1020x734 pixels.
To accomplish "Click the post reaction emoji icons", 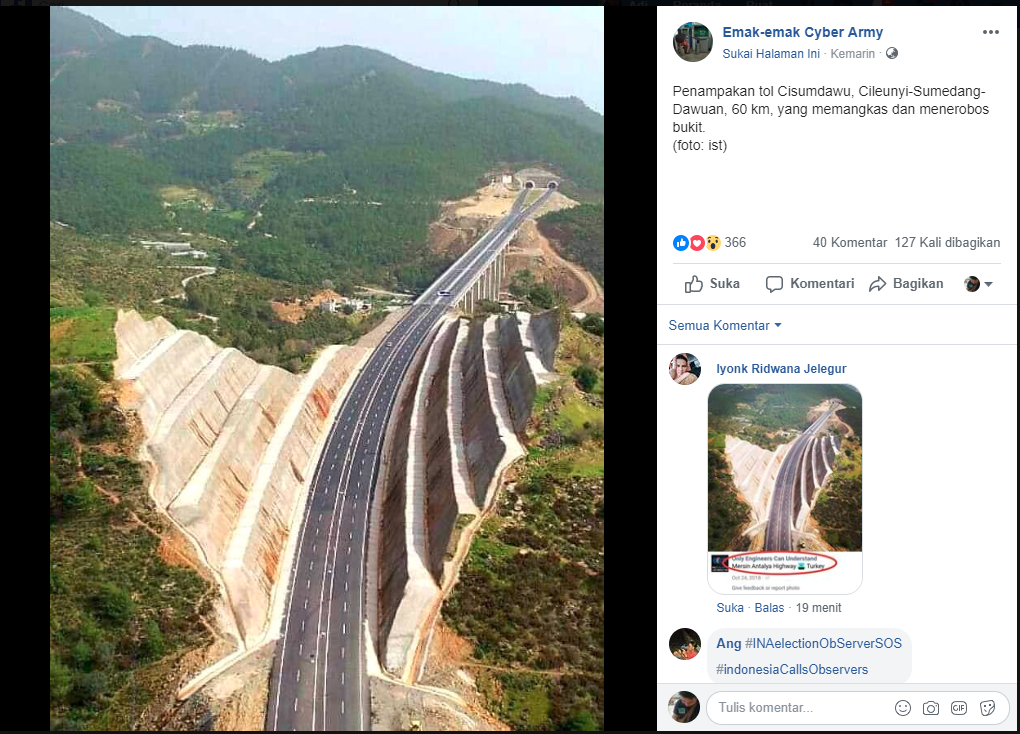I will [x=697, y=243].
